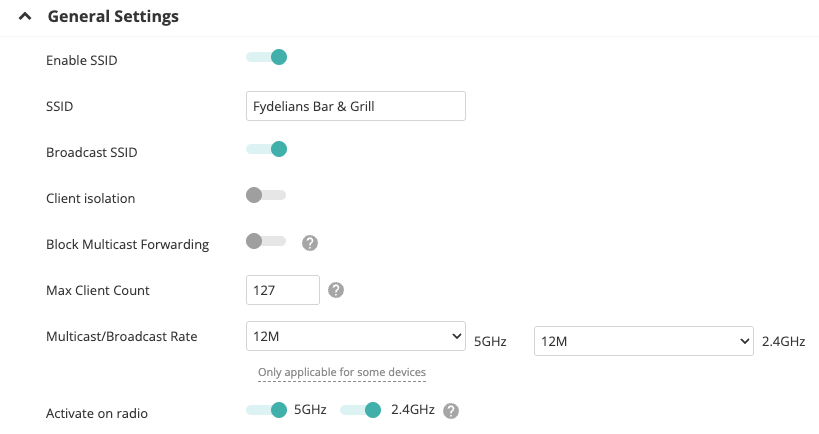The height and width of the screenshot is (434, 819).
Task: Toggle the 2.4GHz radio activation switch
Action: click(361, 409)
